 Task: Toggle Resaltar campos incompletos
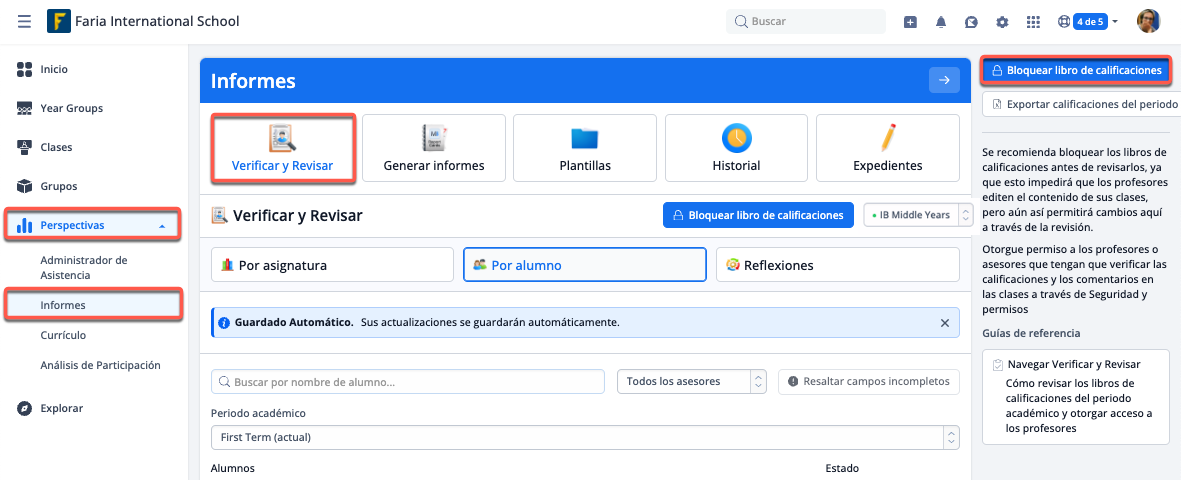(869, 381)
